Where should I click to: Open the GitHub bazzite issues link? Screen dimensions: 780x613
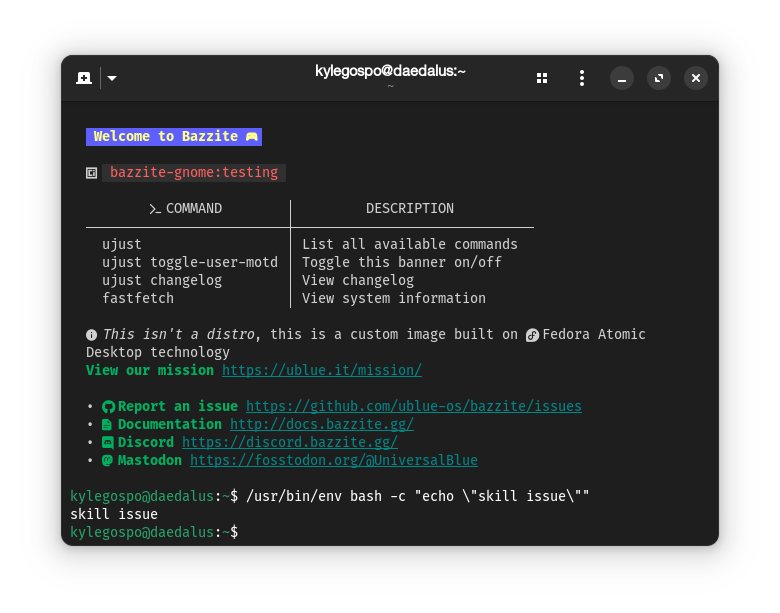pos(413,406)
